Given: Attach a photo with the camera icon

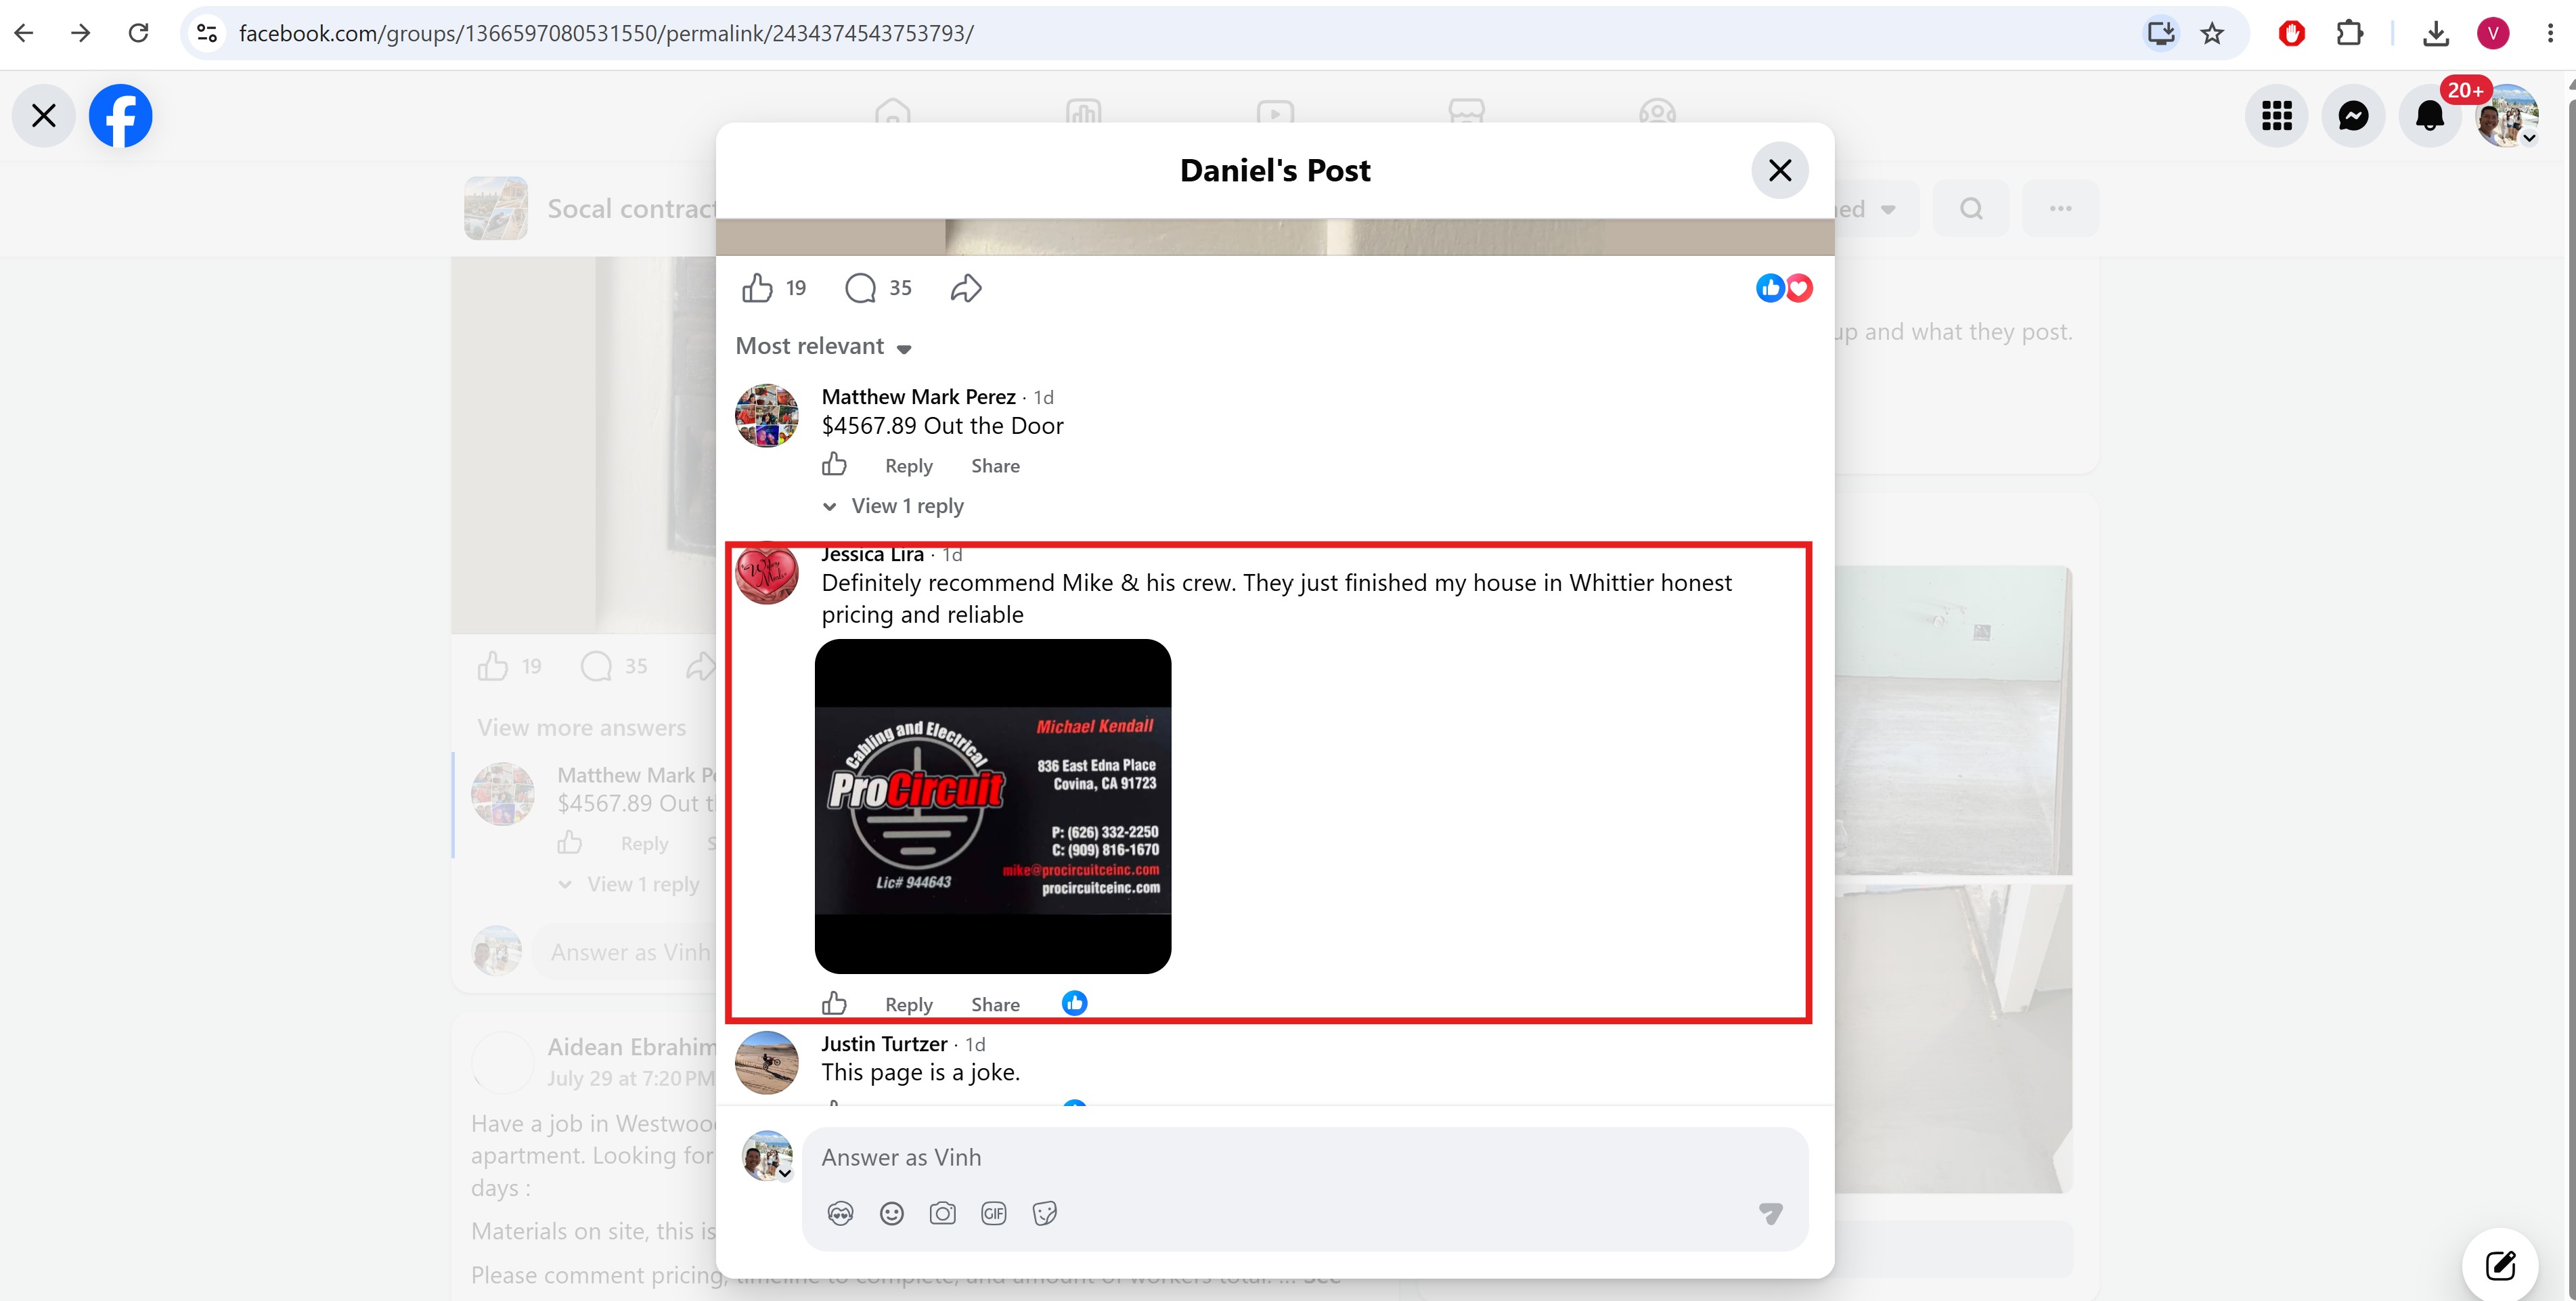Looking at the screenshot, I should coord(942,1214).
